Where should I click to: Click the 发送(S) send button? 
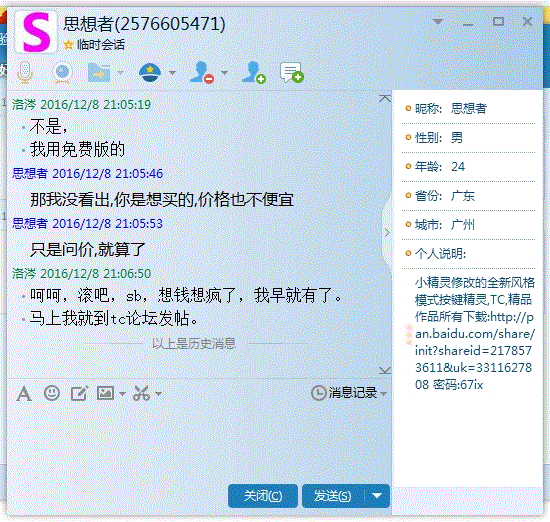click(333, 496)
